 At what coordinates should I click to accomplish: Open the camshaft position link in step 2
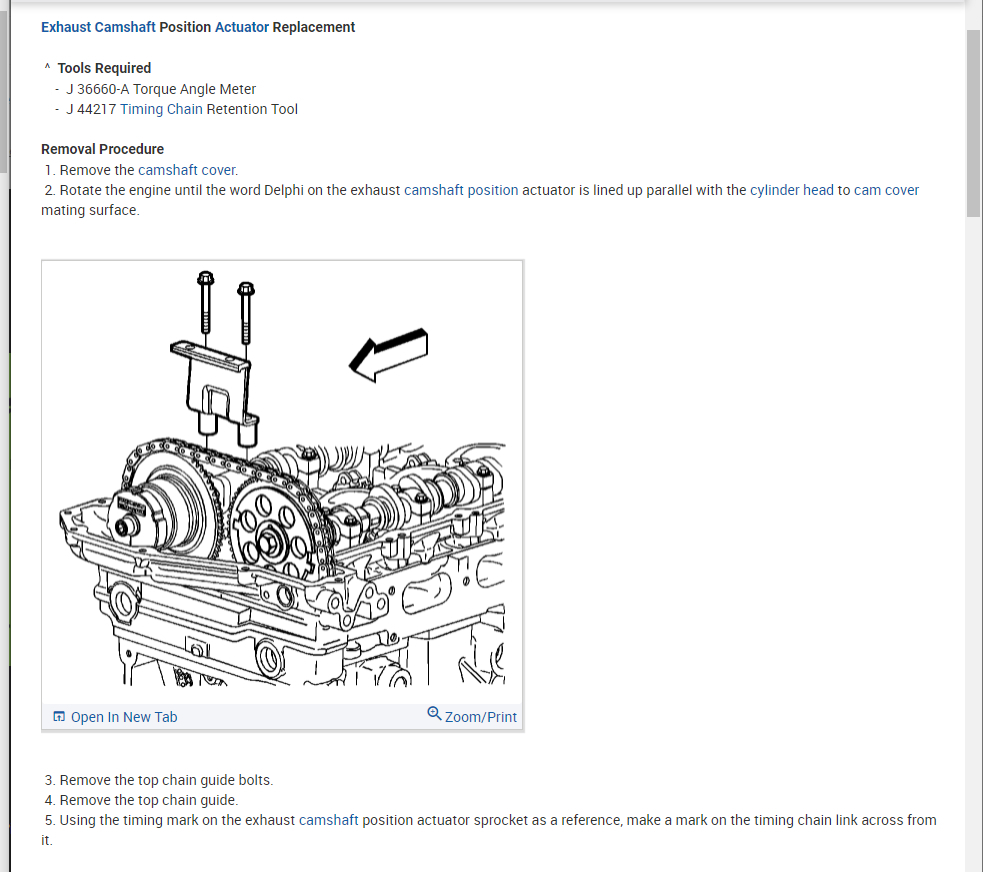(x=461, y=190)
